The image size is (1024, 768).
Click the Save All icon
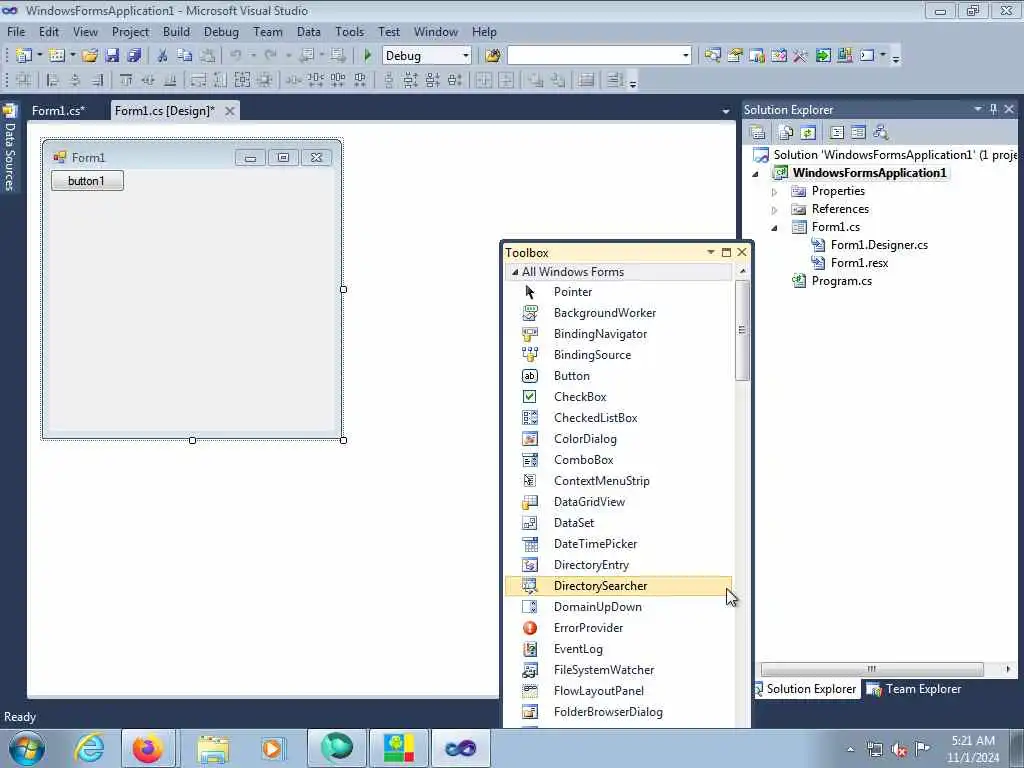coord(135,56)
